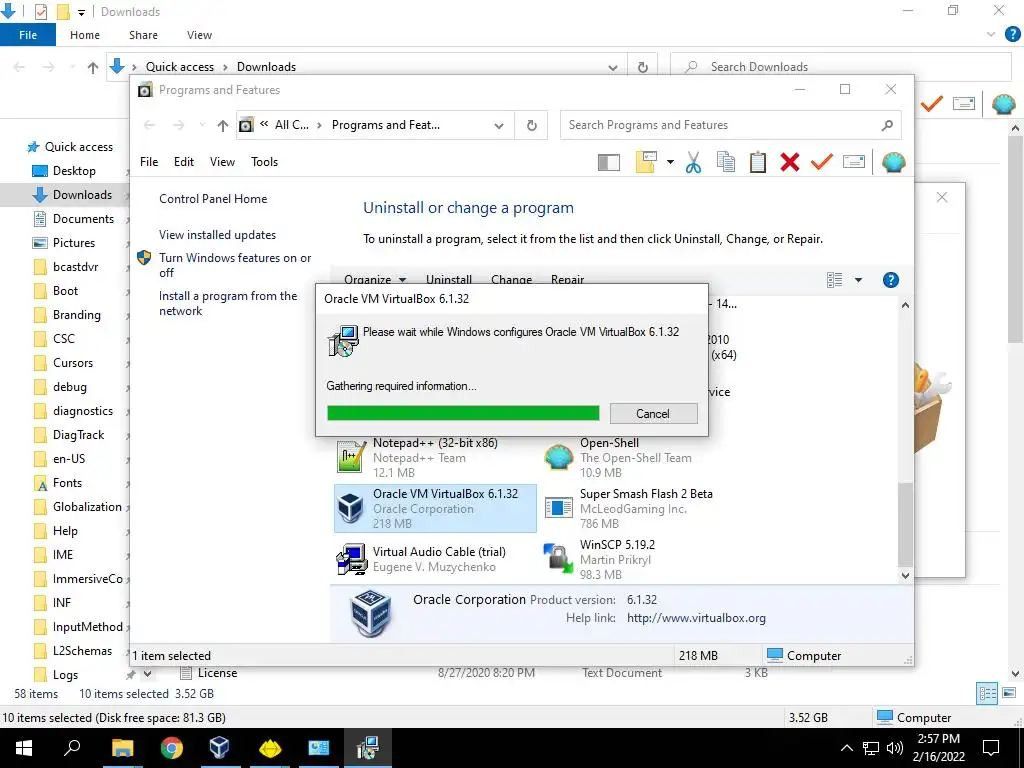
Task: Click the Copy icon in Programs and Features toolbar
Action: tap(726, 162)
